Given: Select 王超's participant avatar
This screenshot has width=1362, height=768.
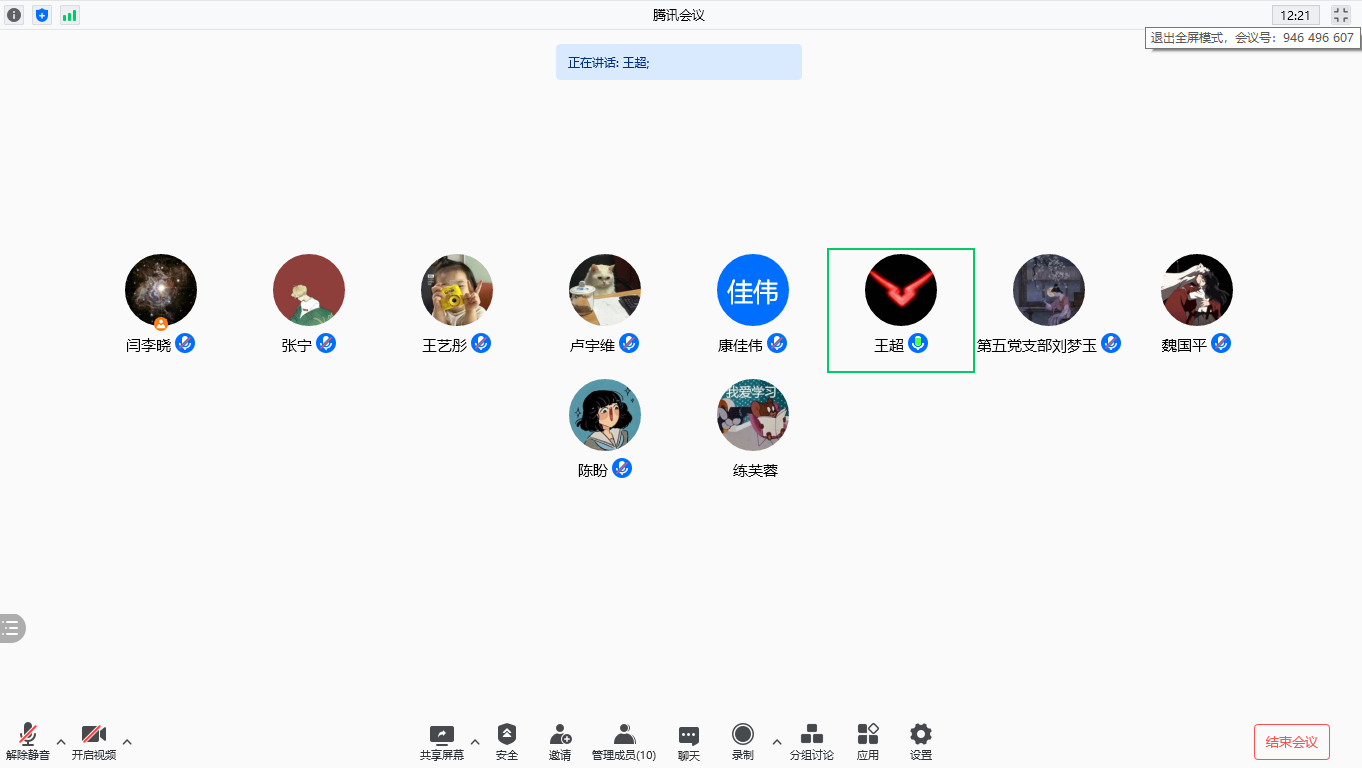Looking at the screenshot, I should (x=900, y=290).
